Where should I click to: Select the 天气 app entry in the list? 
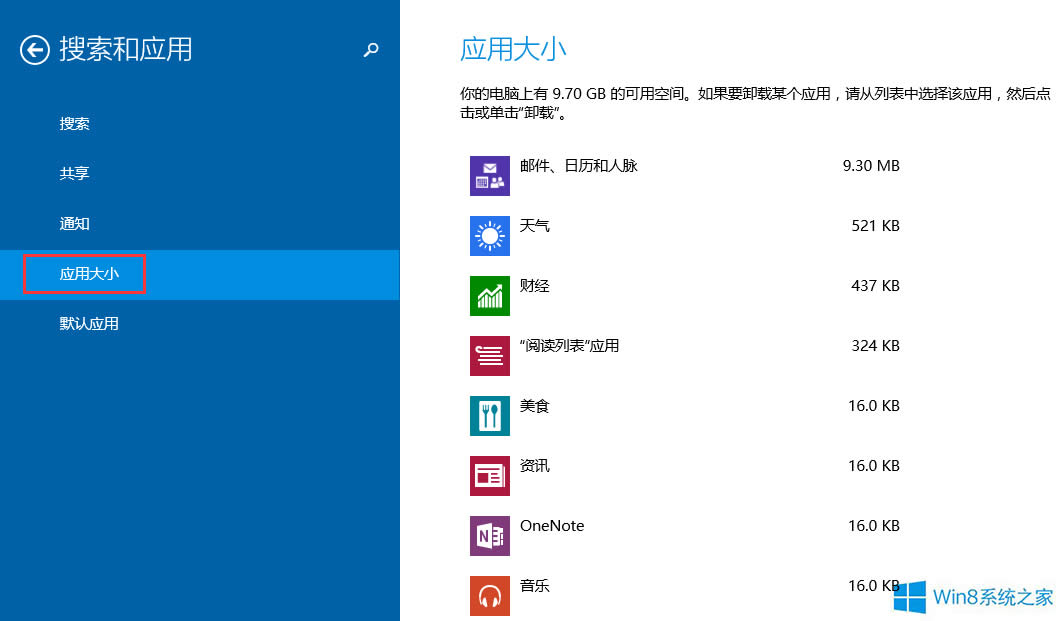tap(537, 225)
